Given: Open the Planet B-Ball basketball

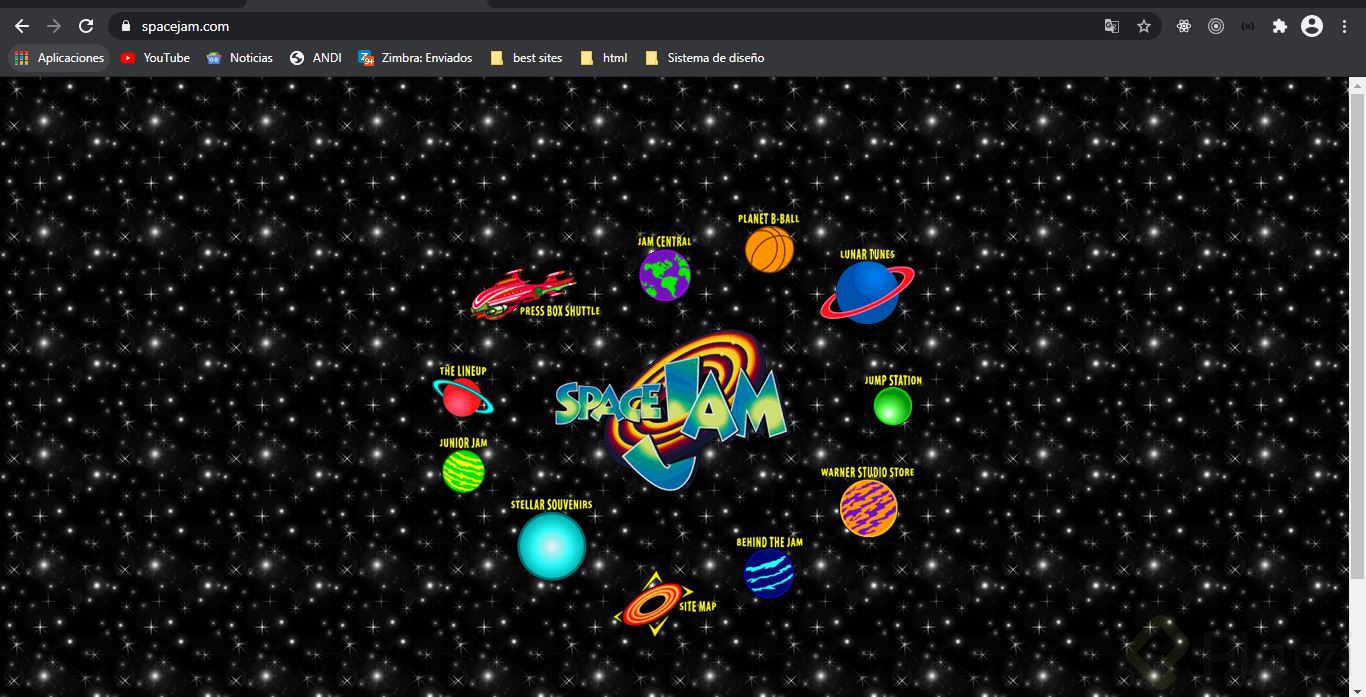Looking at the screenshot, I should click(769, 249).
